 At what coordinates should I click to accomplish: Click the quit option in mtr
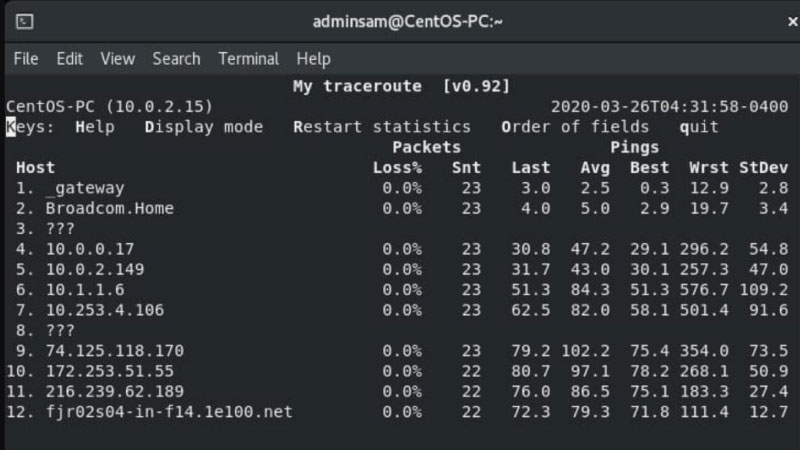pyautogui.click(x=699, y=127)
